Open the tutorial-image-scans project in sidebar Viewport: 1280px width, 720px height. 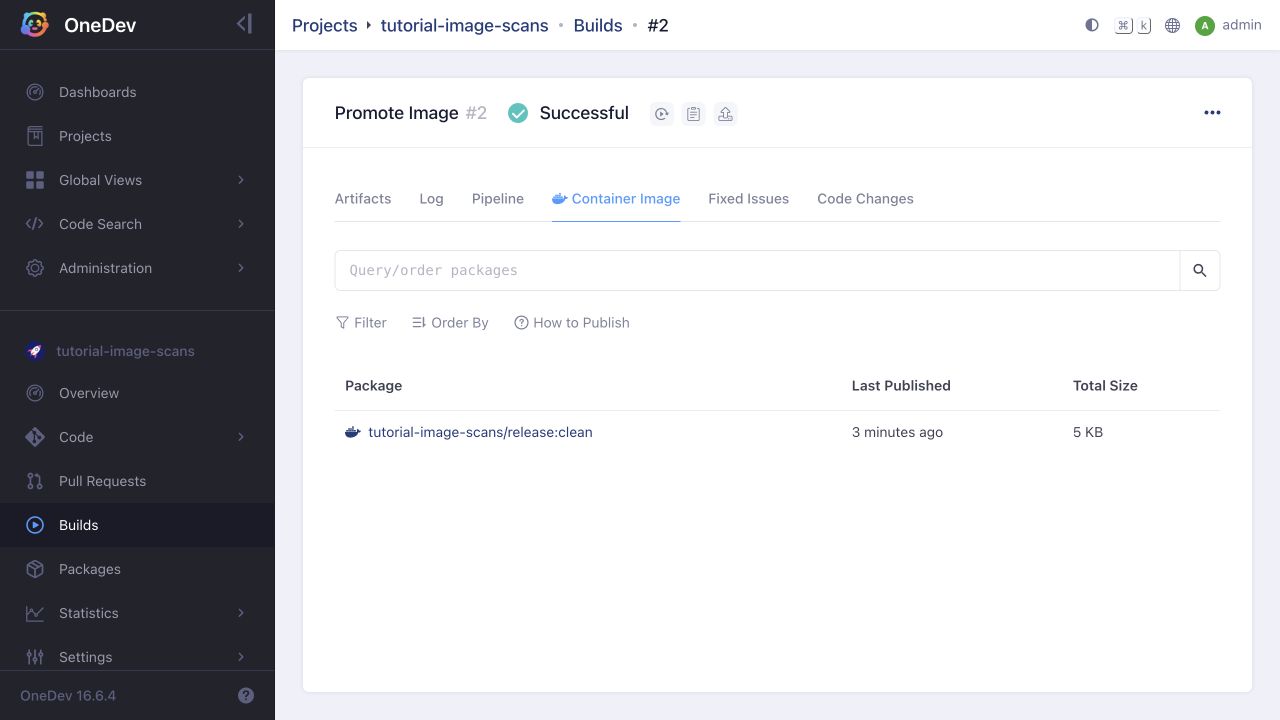coord(125,351)
